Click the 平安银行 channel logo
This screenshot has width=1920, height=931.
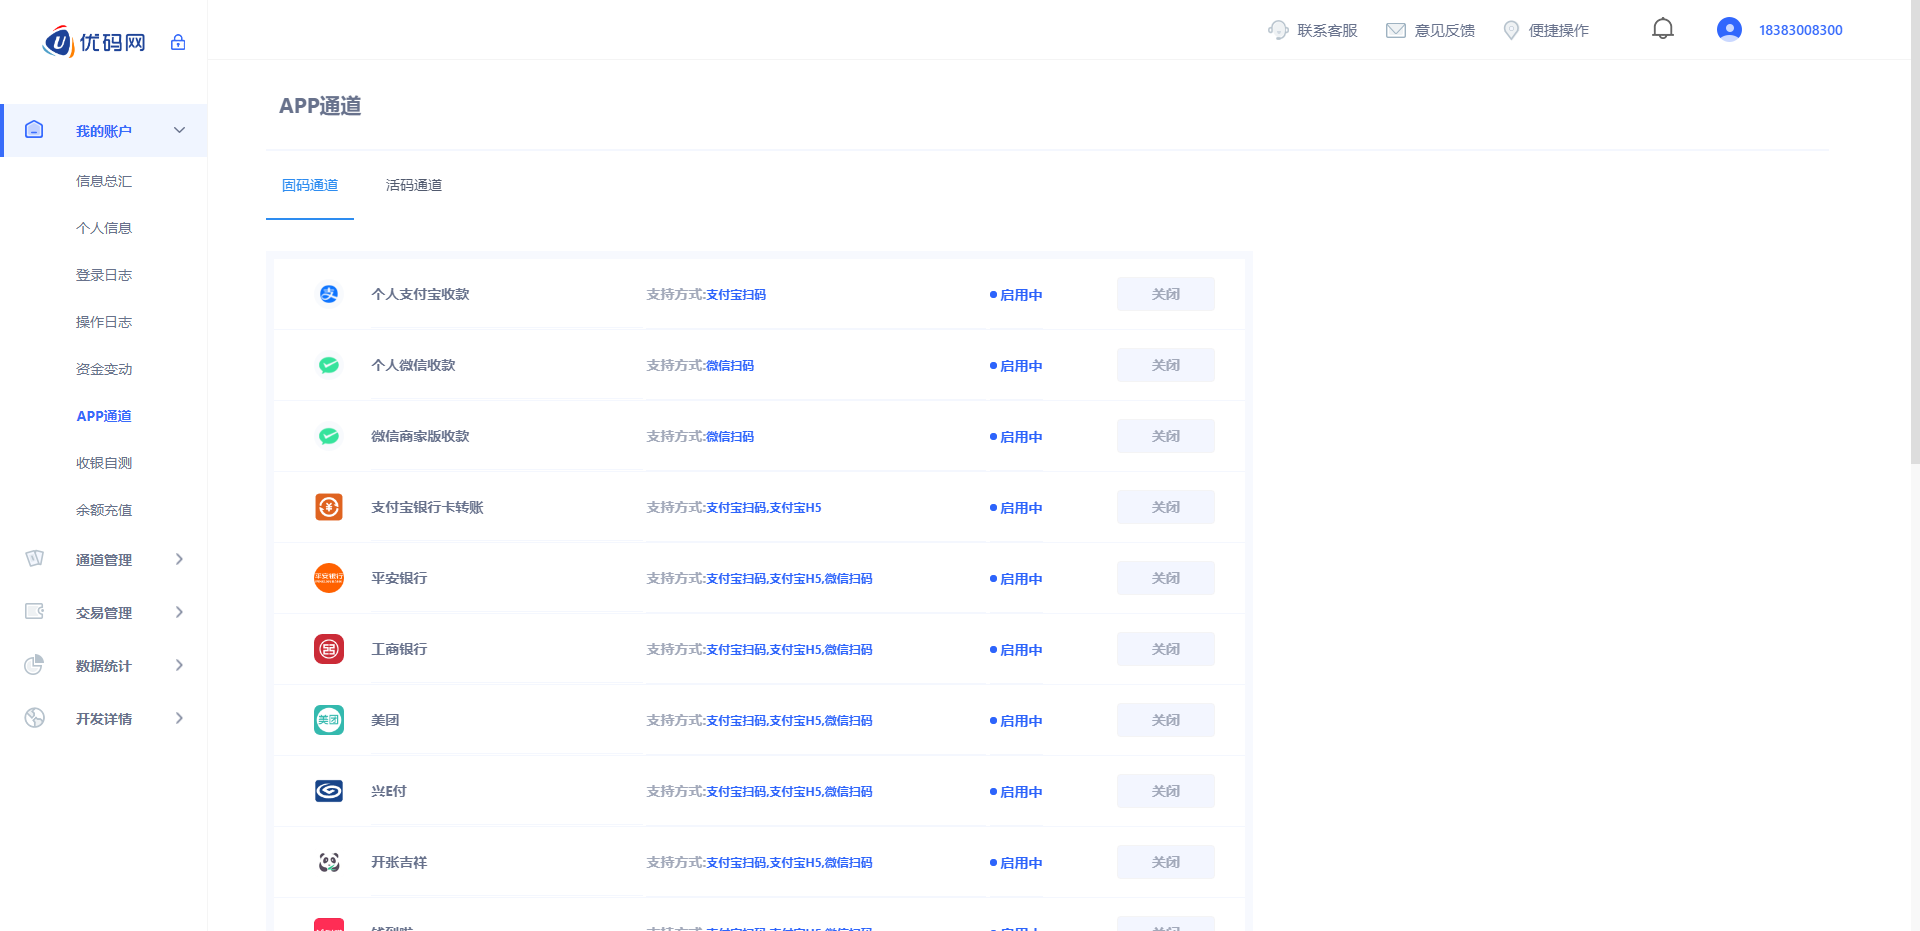329,578
